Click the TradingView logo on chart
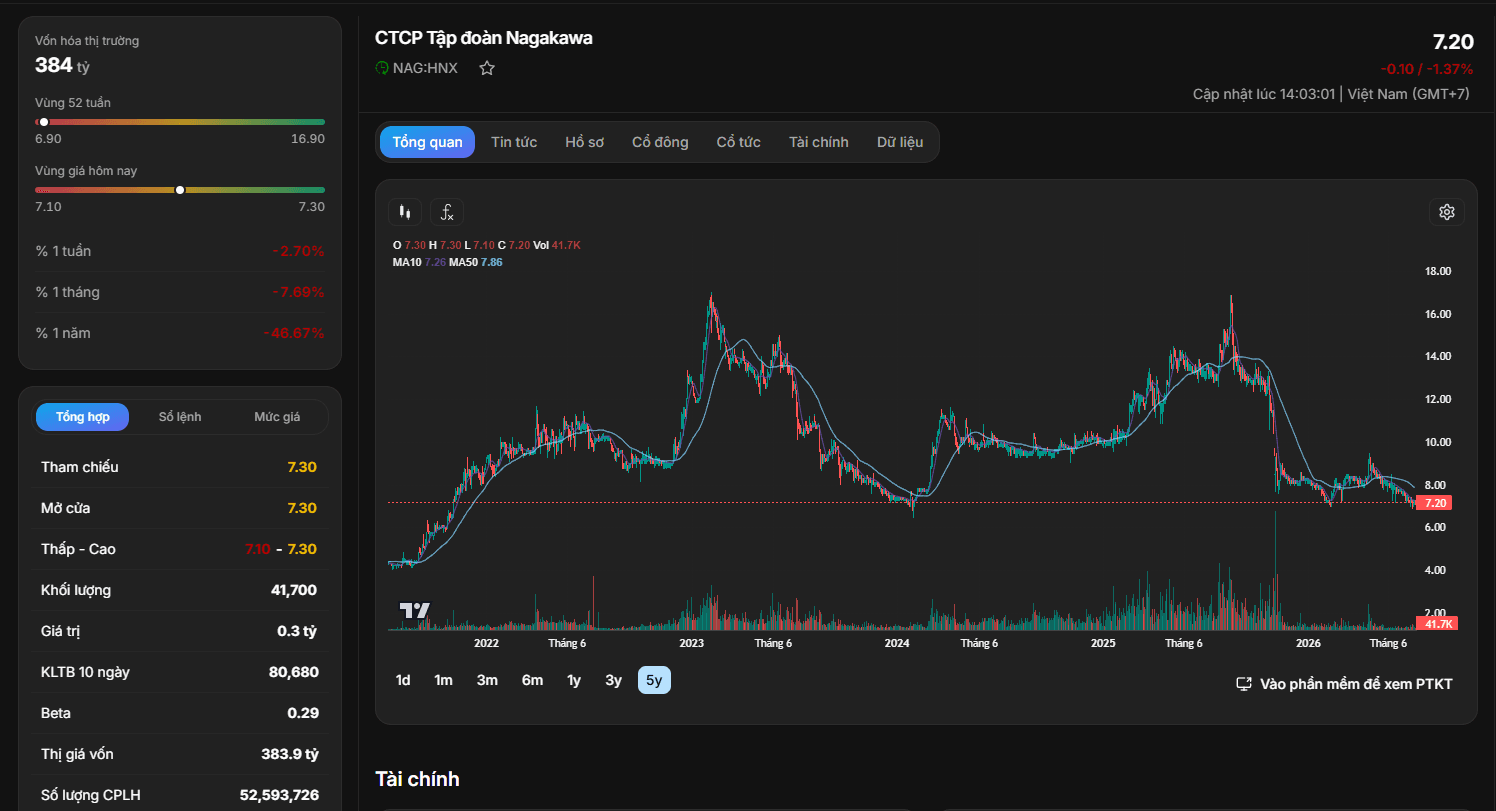1496x811 pixels. pyautogui.click(x=414, y=610)
